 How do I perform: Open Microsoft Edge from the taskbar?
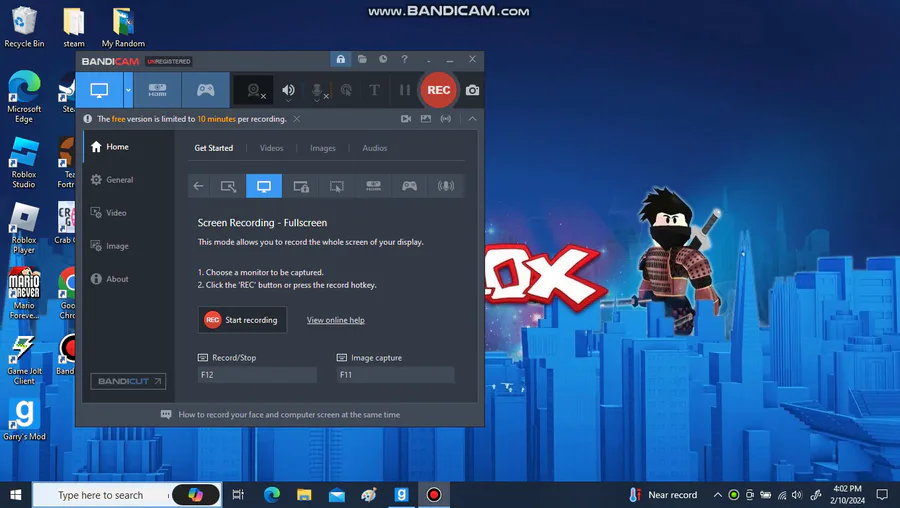[x=271, y=495]
